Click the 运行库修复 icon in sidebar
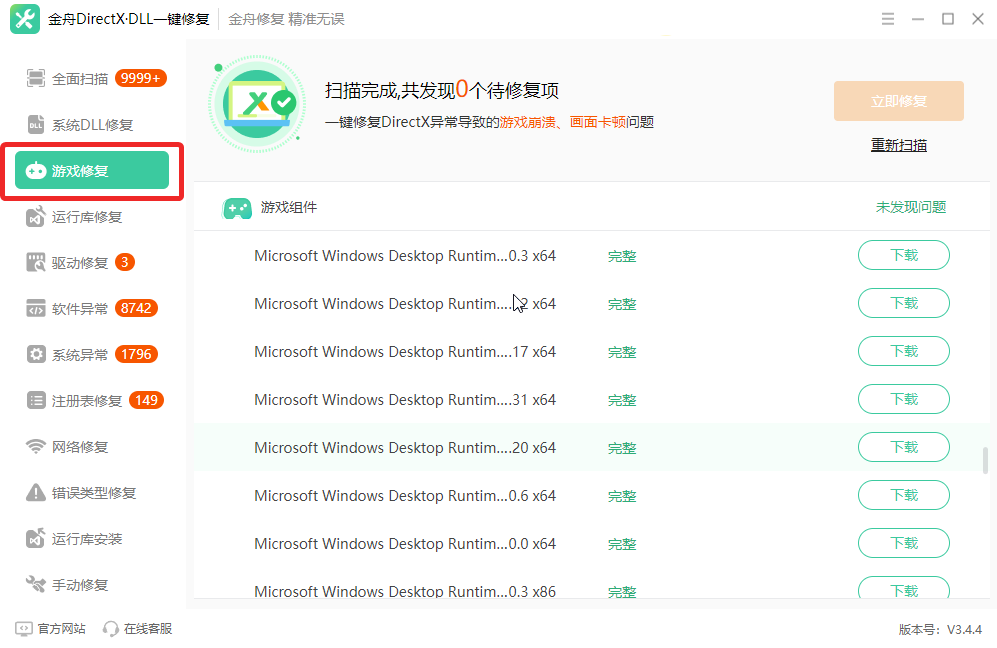The width and height of the screenshot is (997, 648). click(36, 217)
